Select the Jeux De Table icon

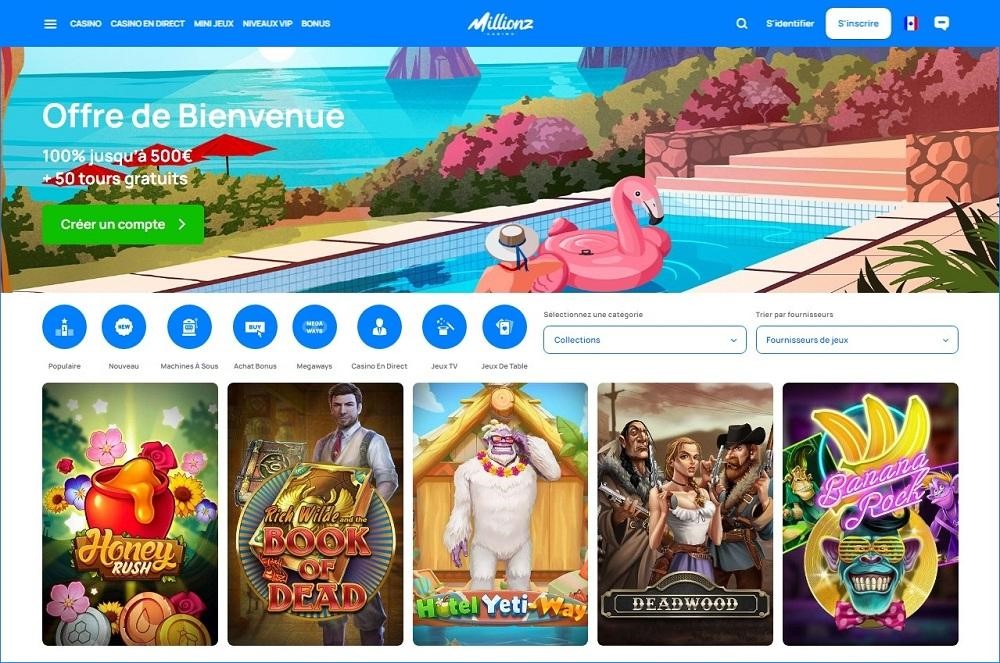coord(504,327)
